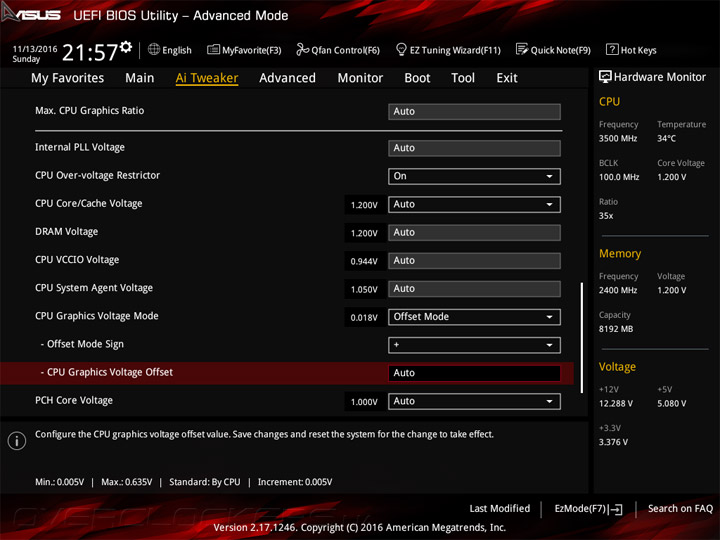Open Quick Note(F9)

coord(560,50)
